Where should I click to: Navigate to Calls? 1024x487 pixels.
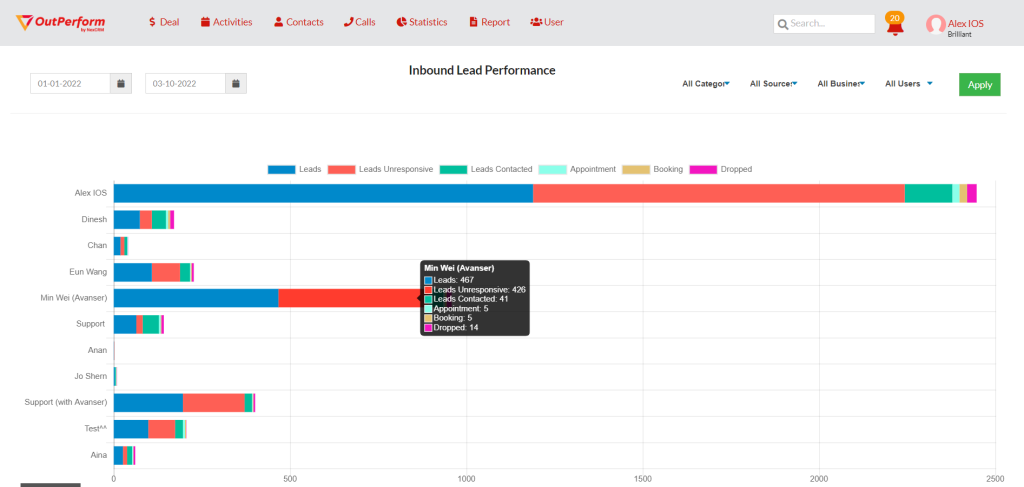[359, 22]
